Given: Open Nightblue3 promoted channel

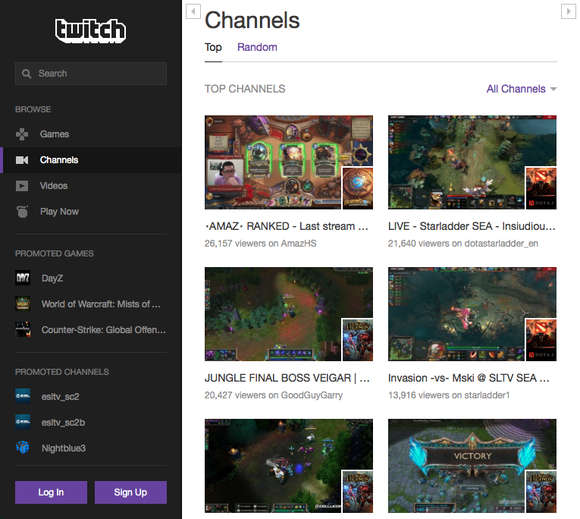Looking at the screenshot, I should point(64,448).
